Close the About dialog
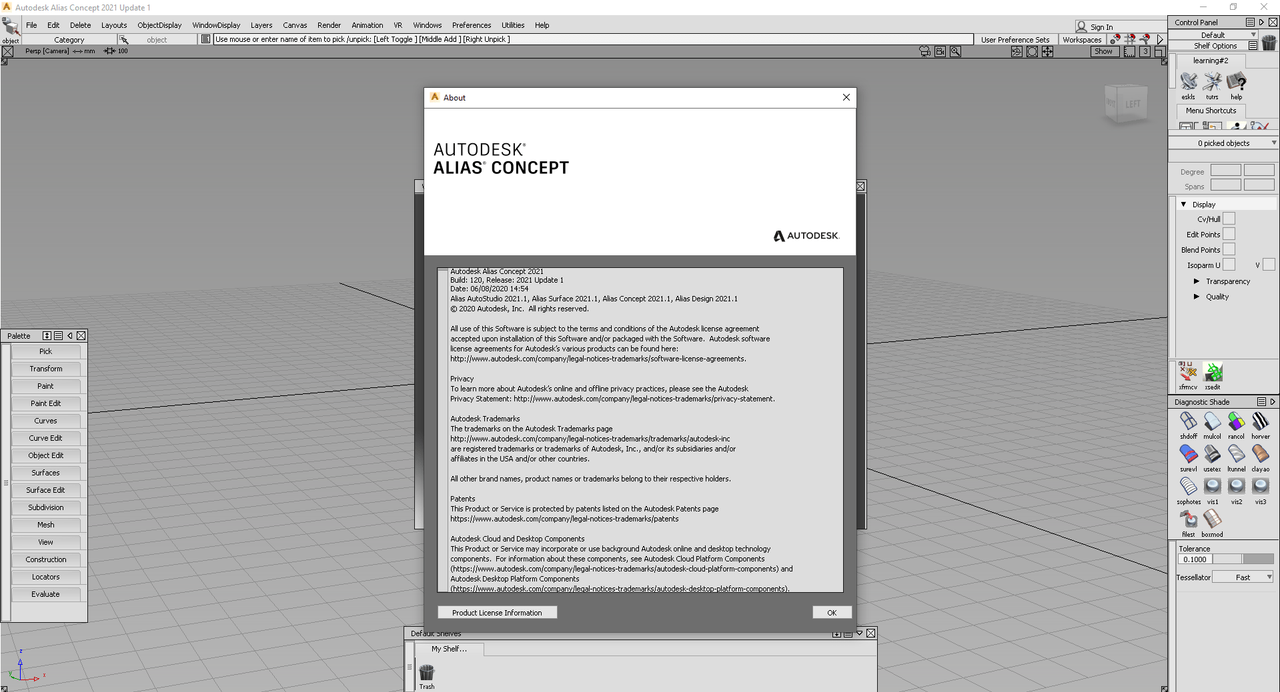 tap(846, 97)
